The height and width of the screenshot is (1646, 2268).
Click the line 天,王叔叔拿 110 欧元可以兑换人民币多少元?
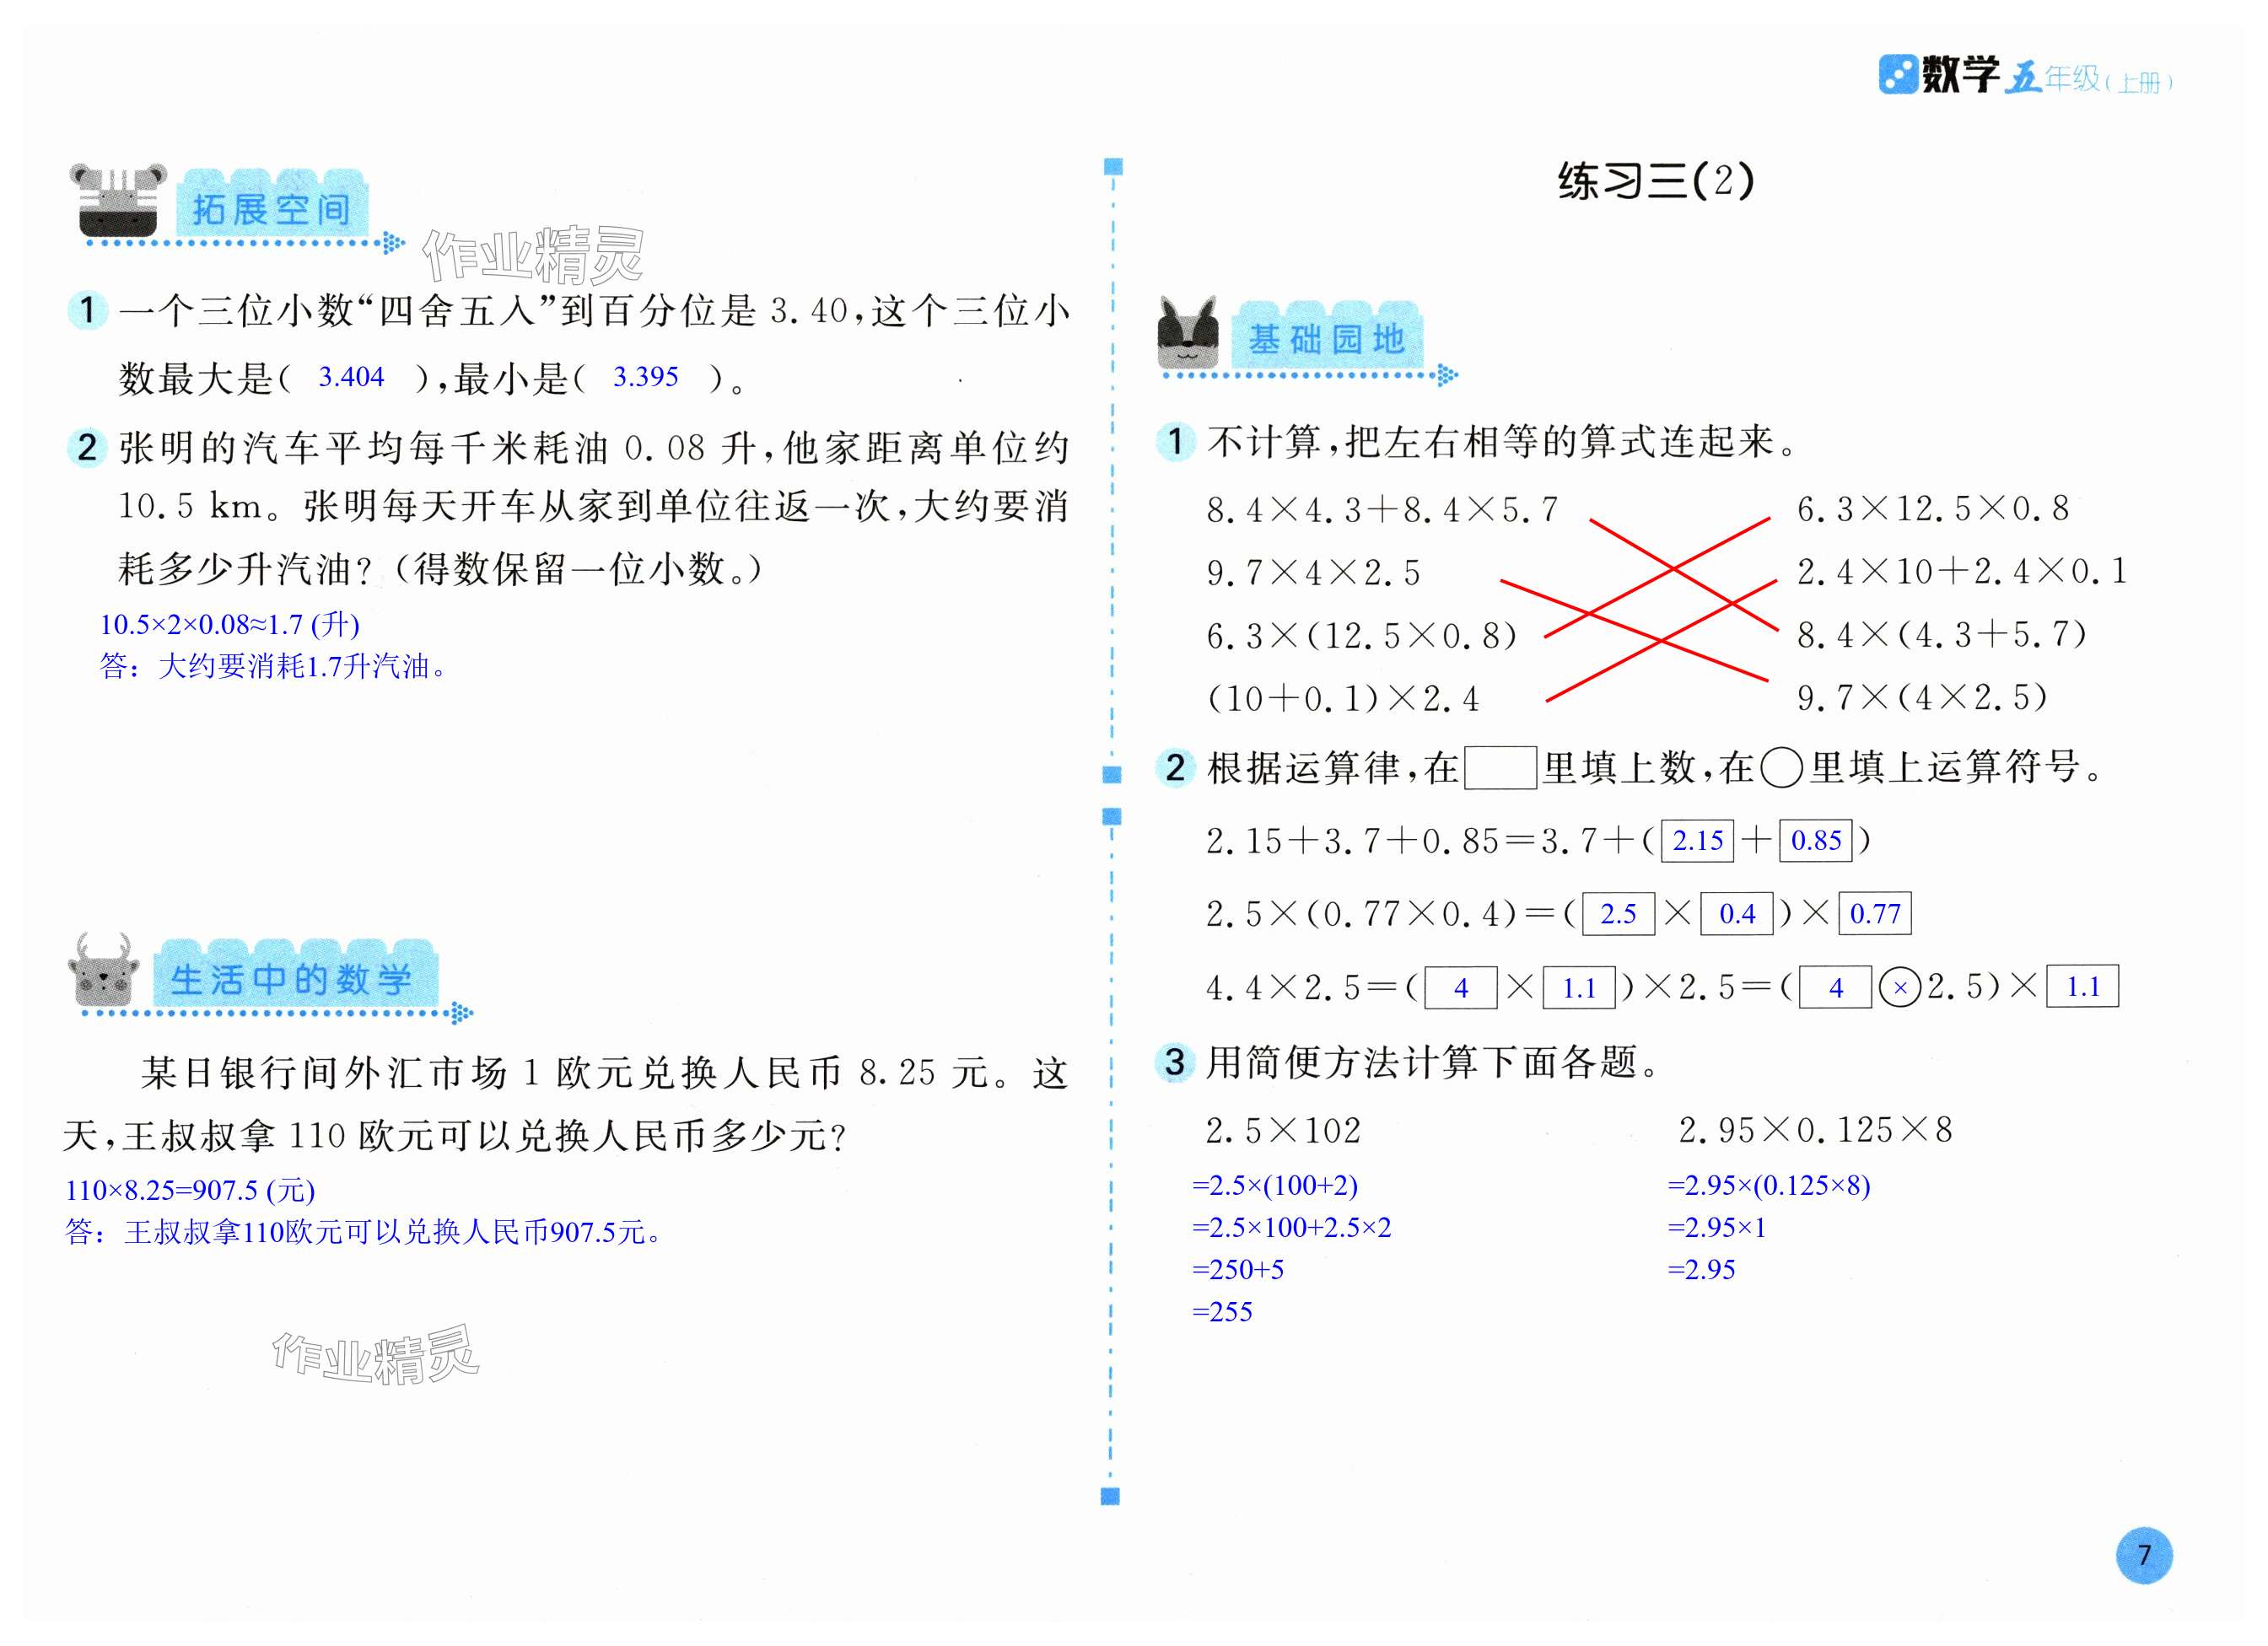click(456, 1135)
